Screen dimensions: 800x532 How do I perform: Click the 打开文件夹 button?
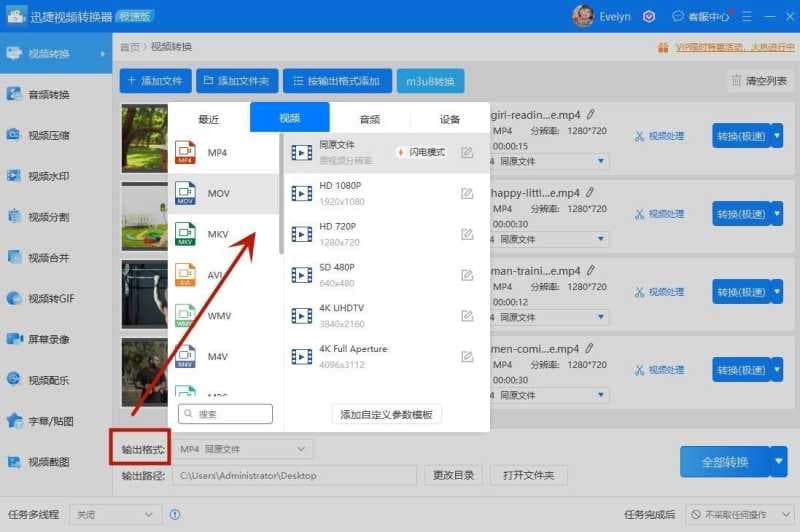coord(529,475)
